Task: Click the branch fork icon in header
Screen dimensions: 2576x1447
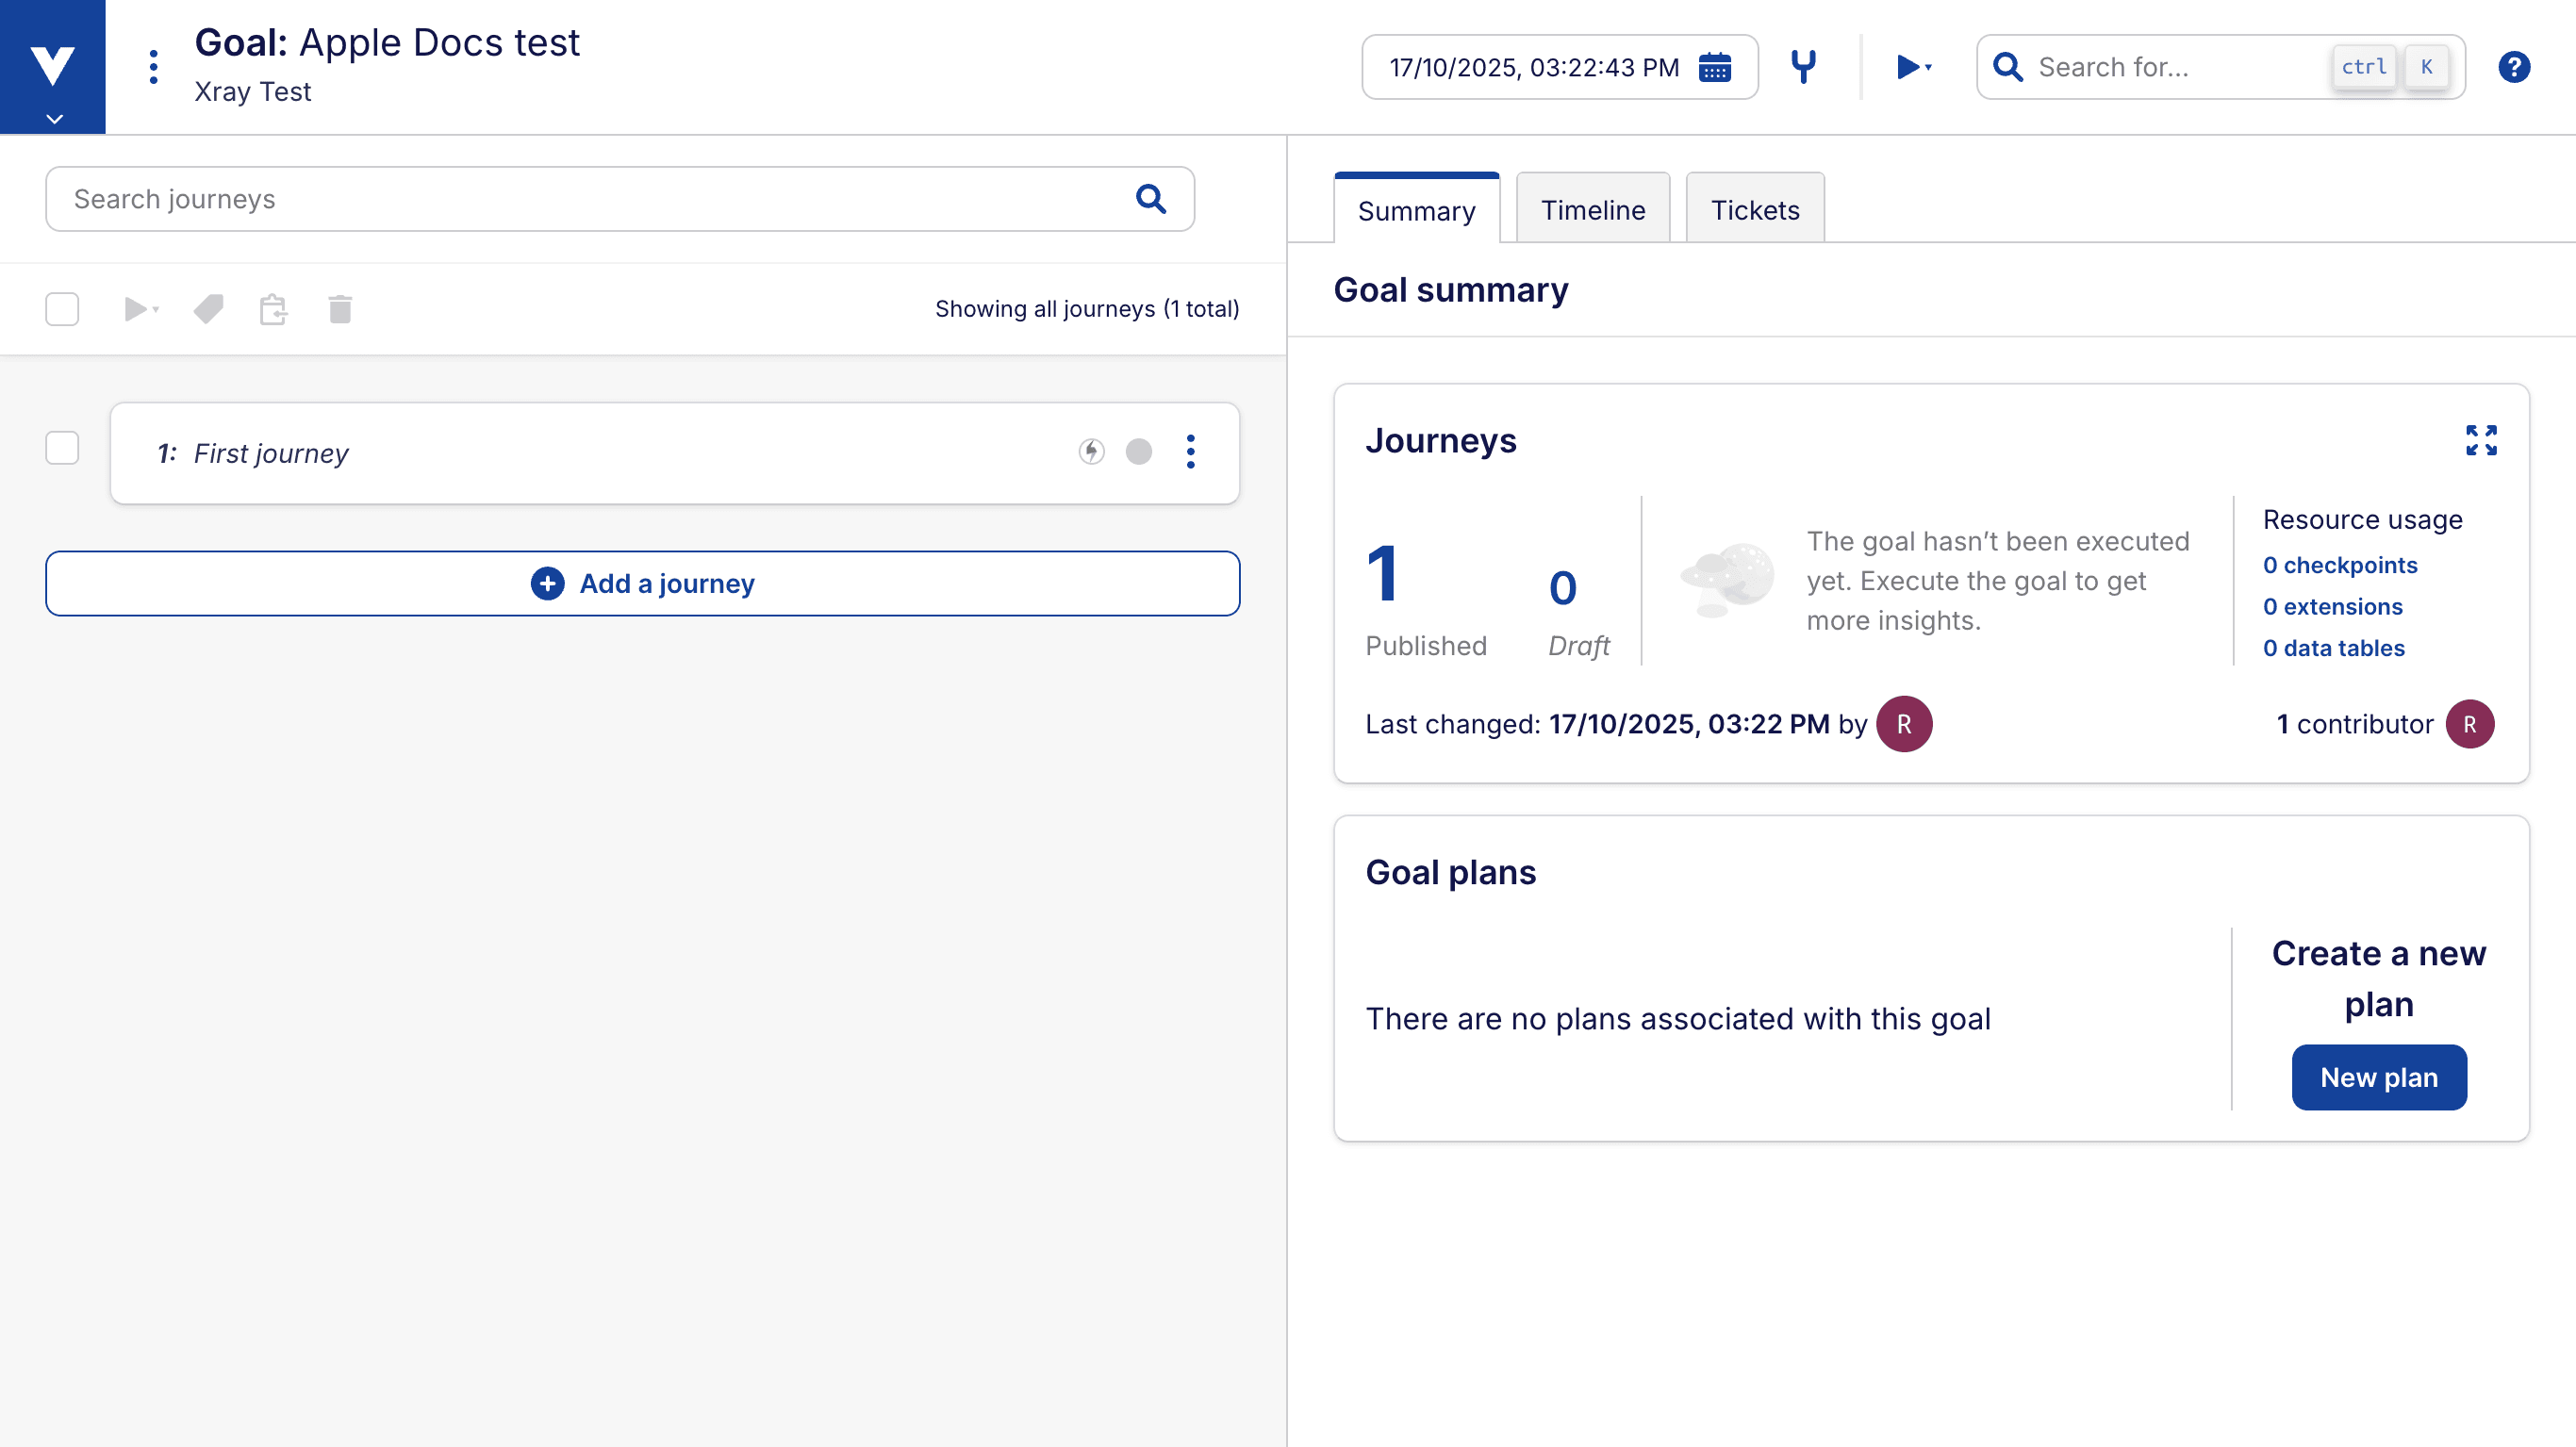Action: click(1803, 67)
